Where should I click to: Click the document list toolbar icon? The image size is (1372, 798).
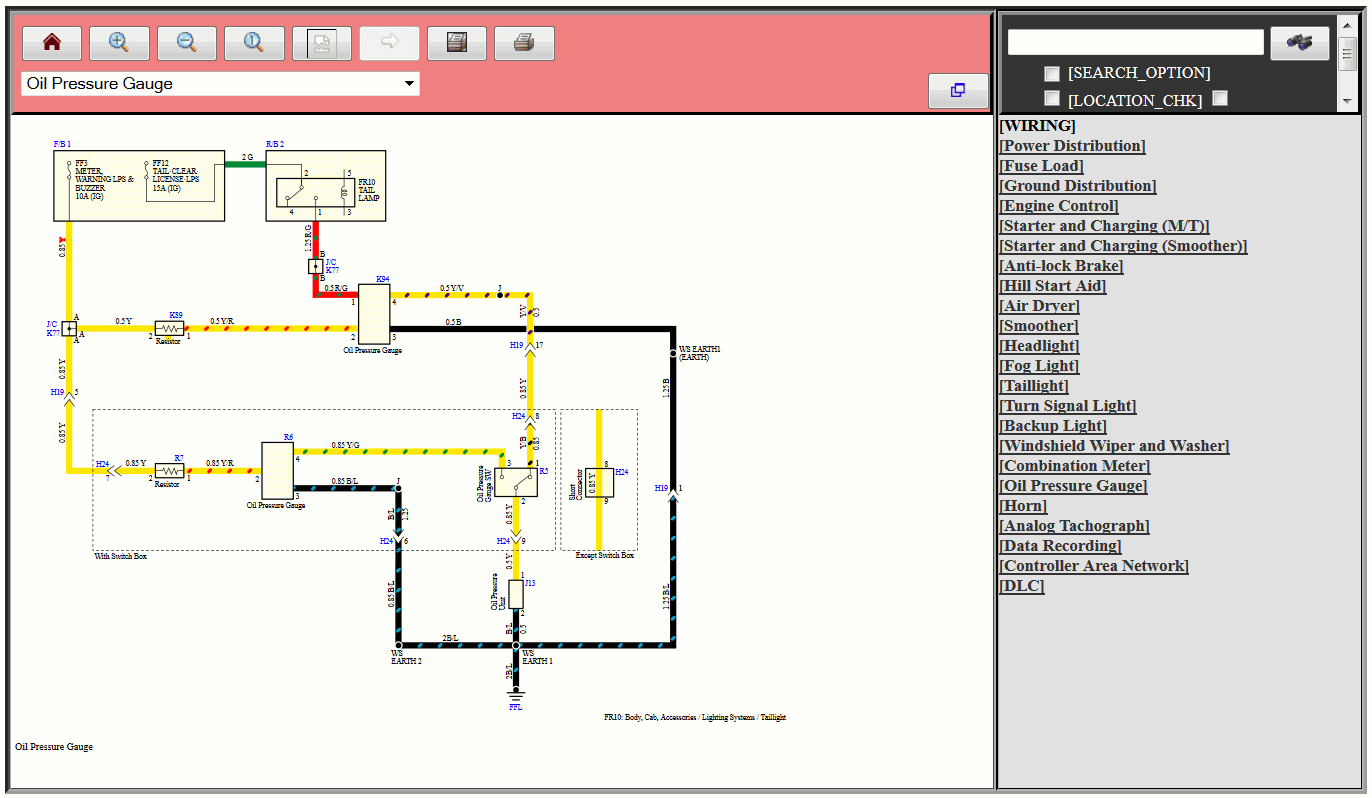click(457, 43)
